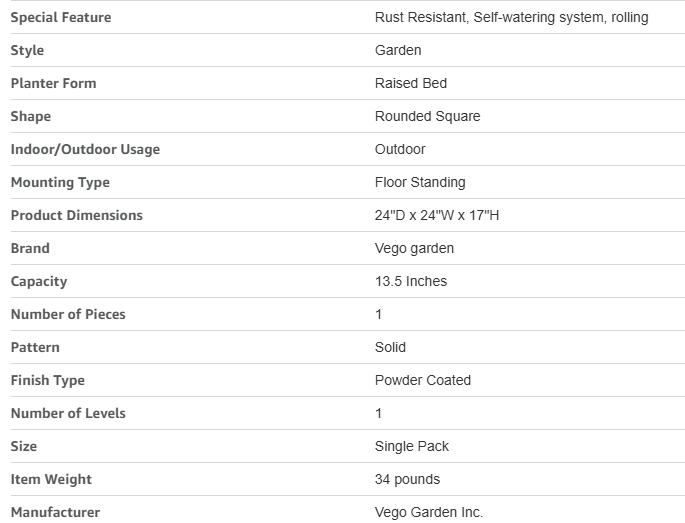
Task: Click the Planter Form label
Action: click(x=53, y=83)
